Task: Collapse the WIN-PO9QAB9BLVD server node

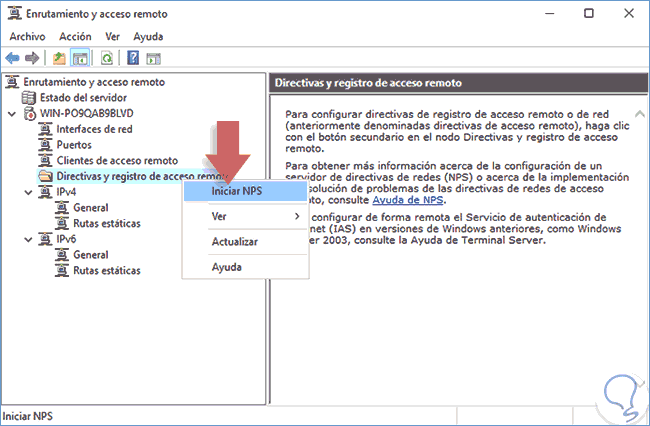Action: (x=12, y=114)
